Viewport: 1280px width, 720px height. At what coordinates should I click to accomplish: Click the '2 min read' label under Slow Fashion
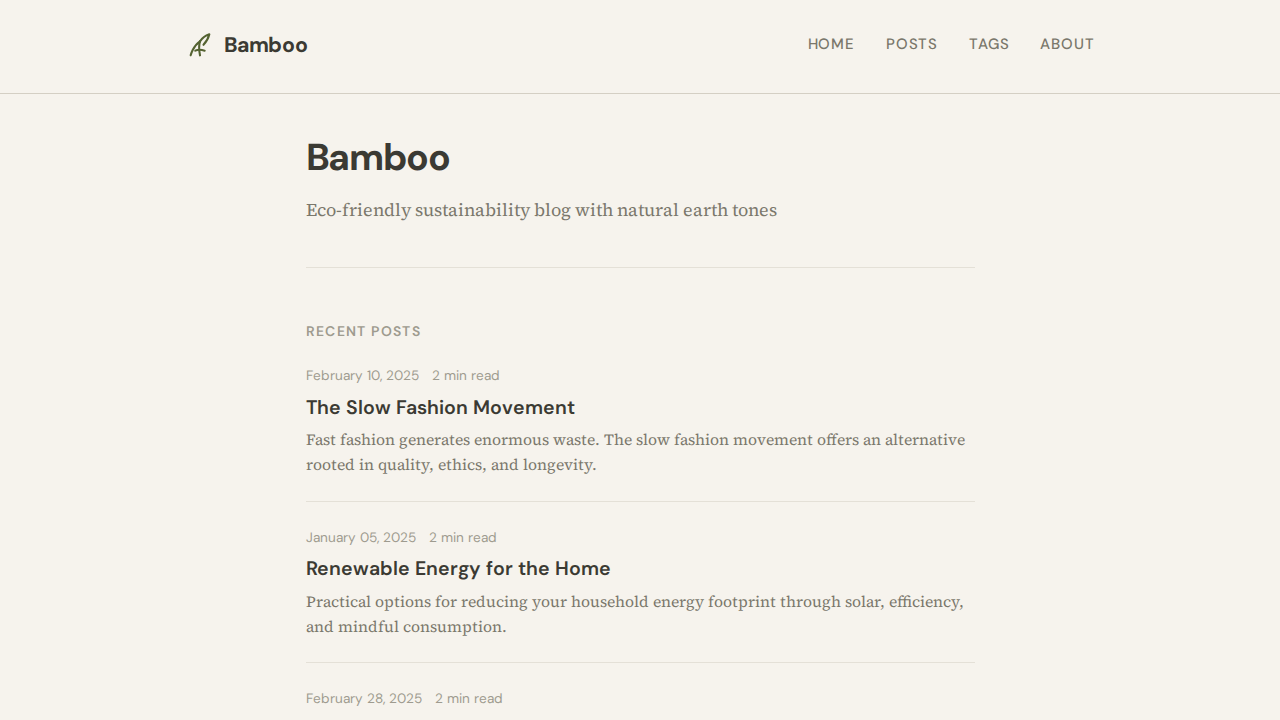(x=465, y=375)
